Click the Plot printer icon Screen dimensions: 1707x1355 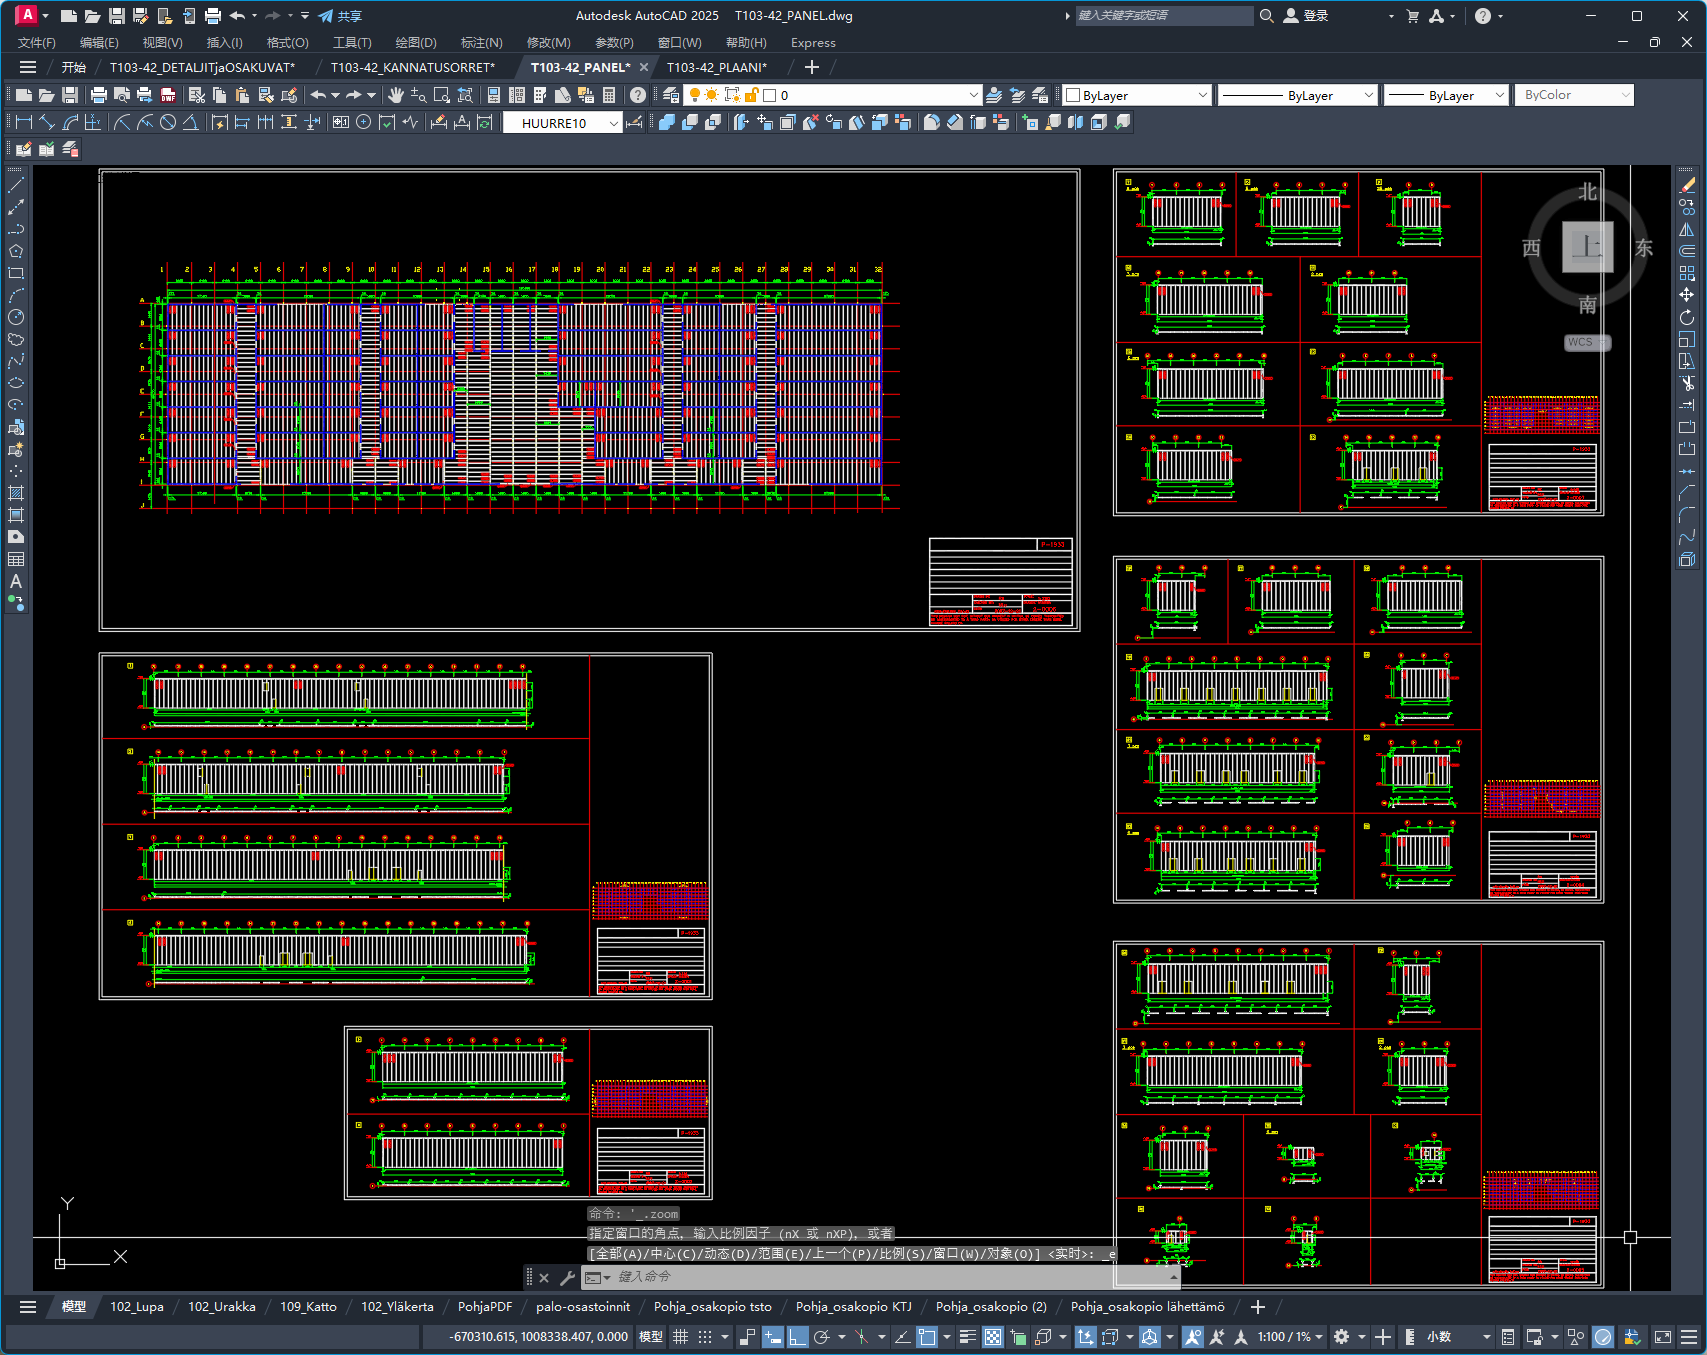coord(98,95)
